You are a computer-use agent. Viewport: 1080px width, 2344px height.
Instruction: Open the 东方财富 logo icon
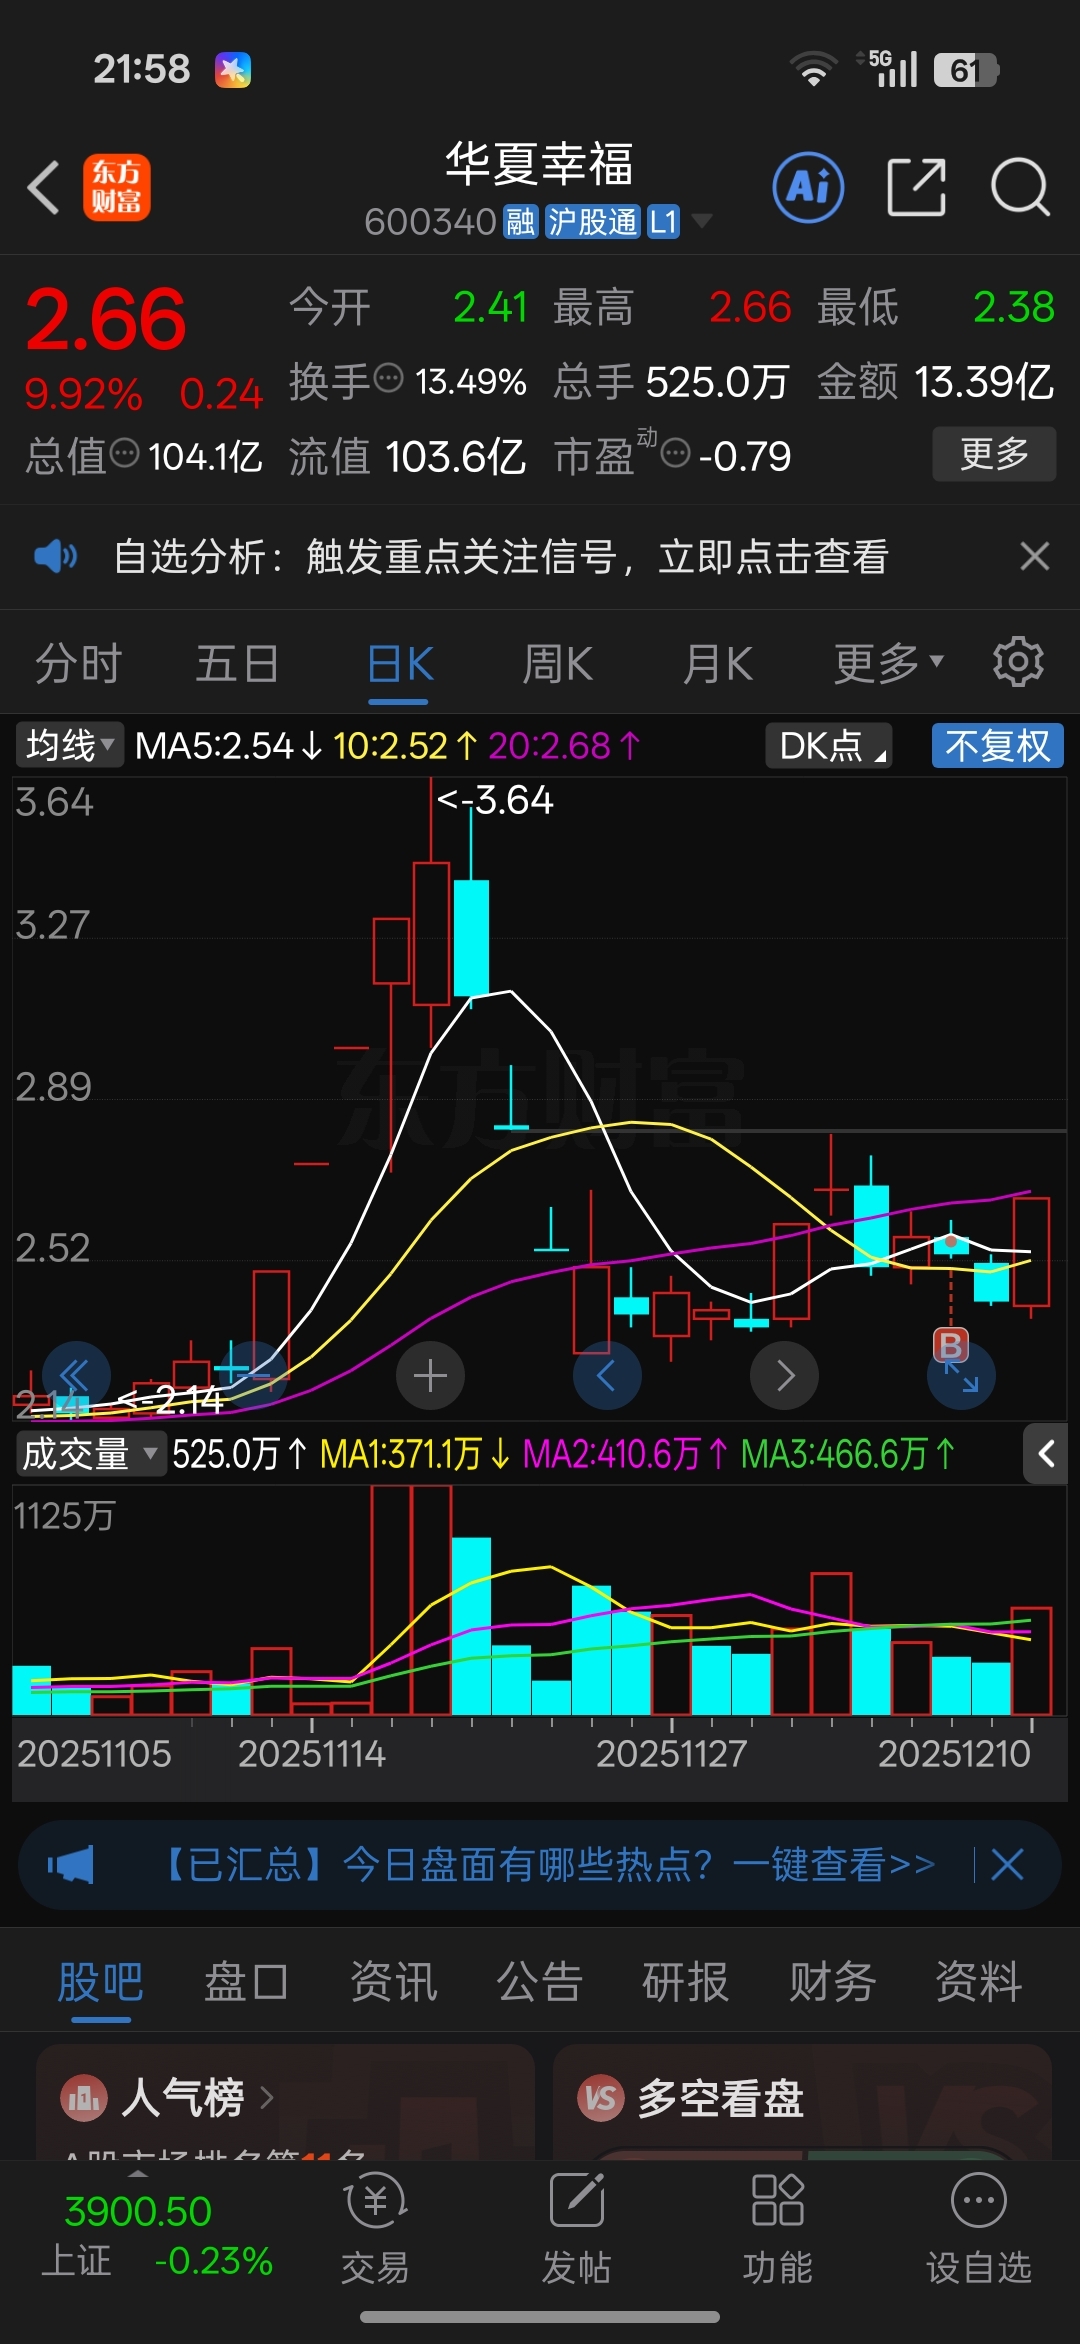pyautogui.click(x=117, y=187)
